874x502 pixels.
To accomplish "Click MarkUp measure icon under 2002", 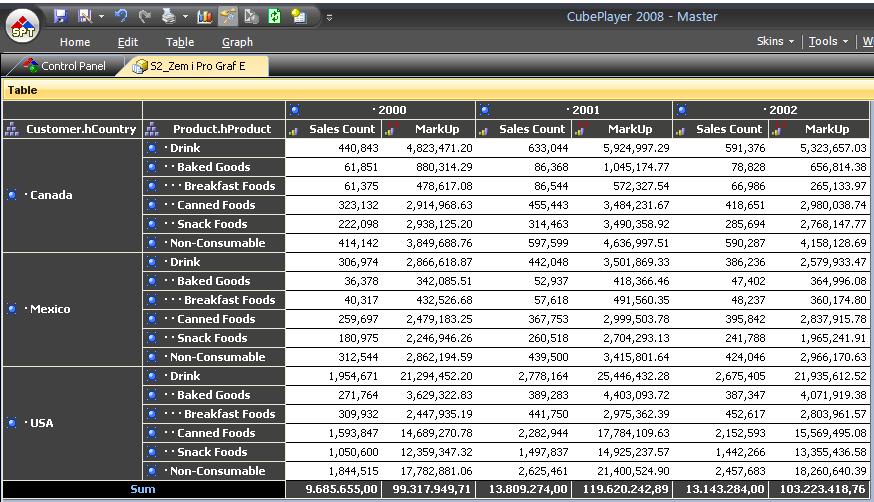I will point(777,130).
